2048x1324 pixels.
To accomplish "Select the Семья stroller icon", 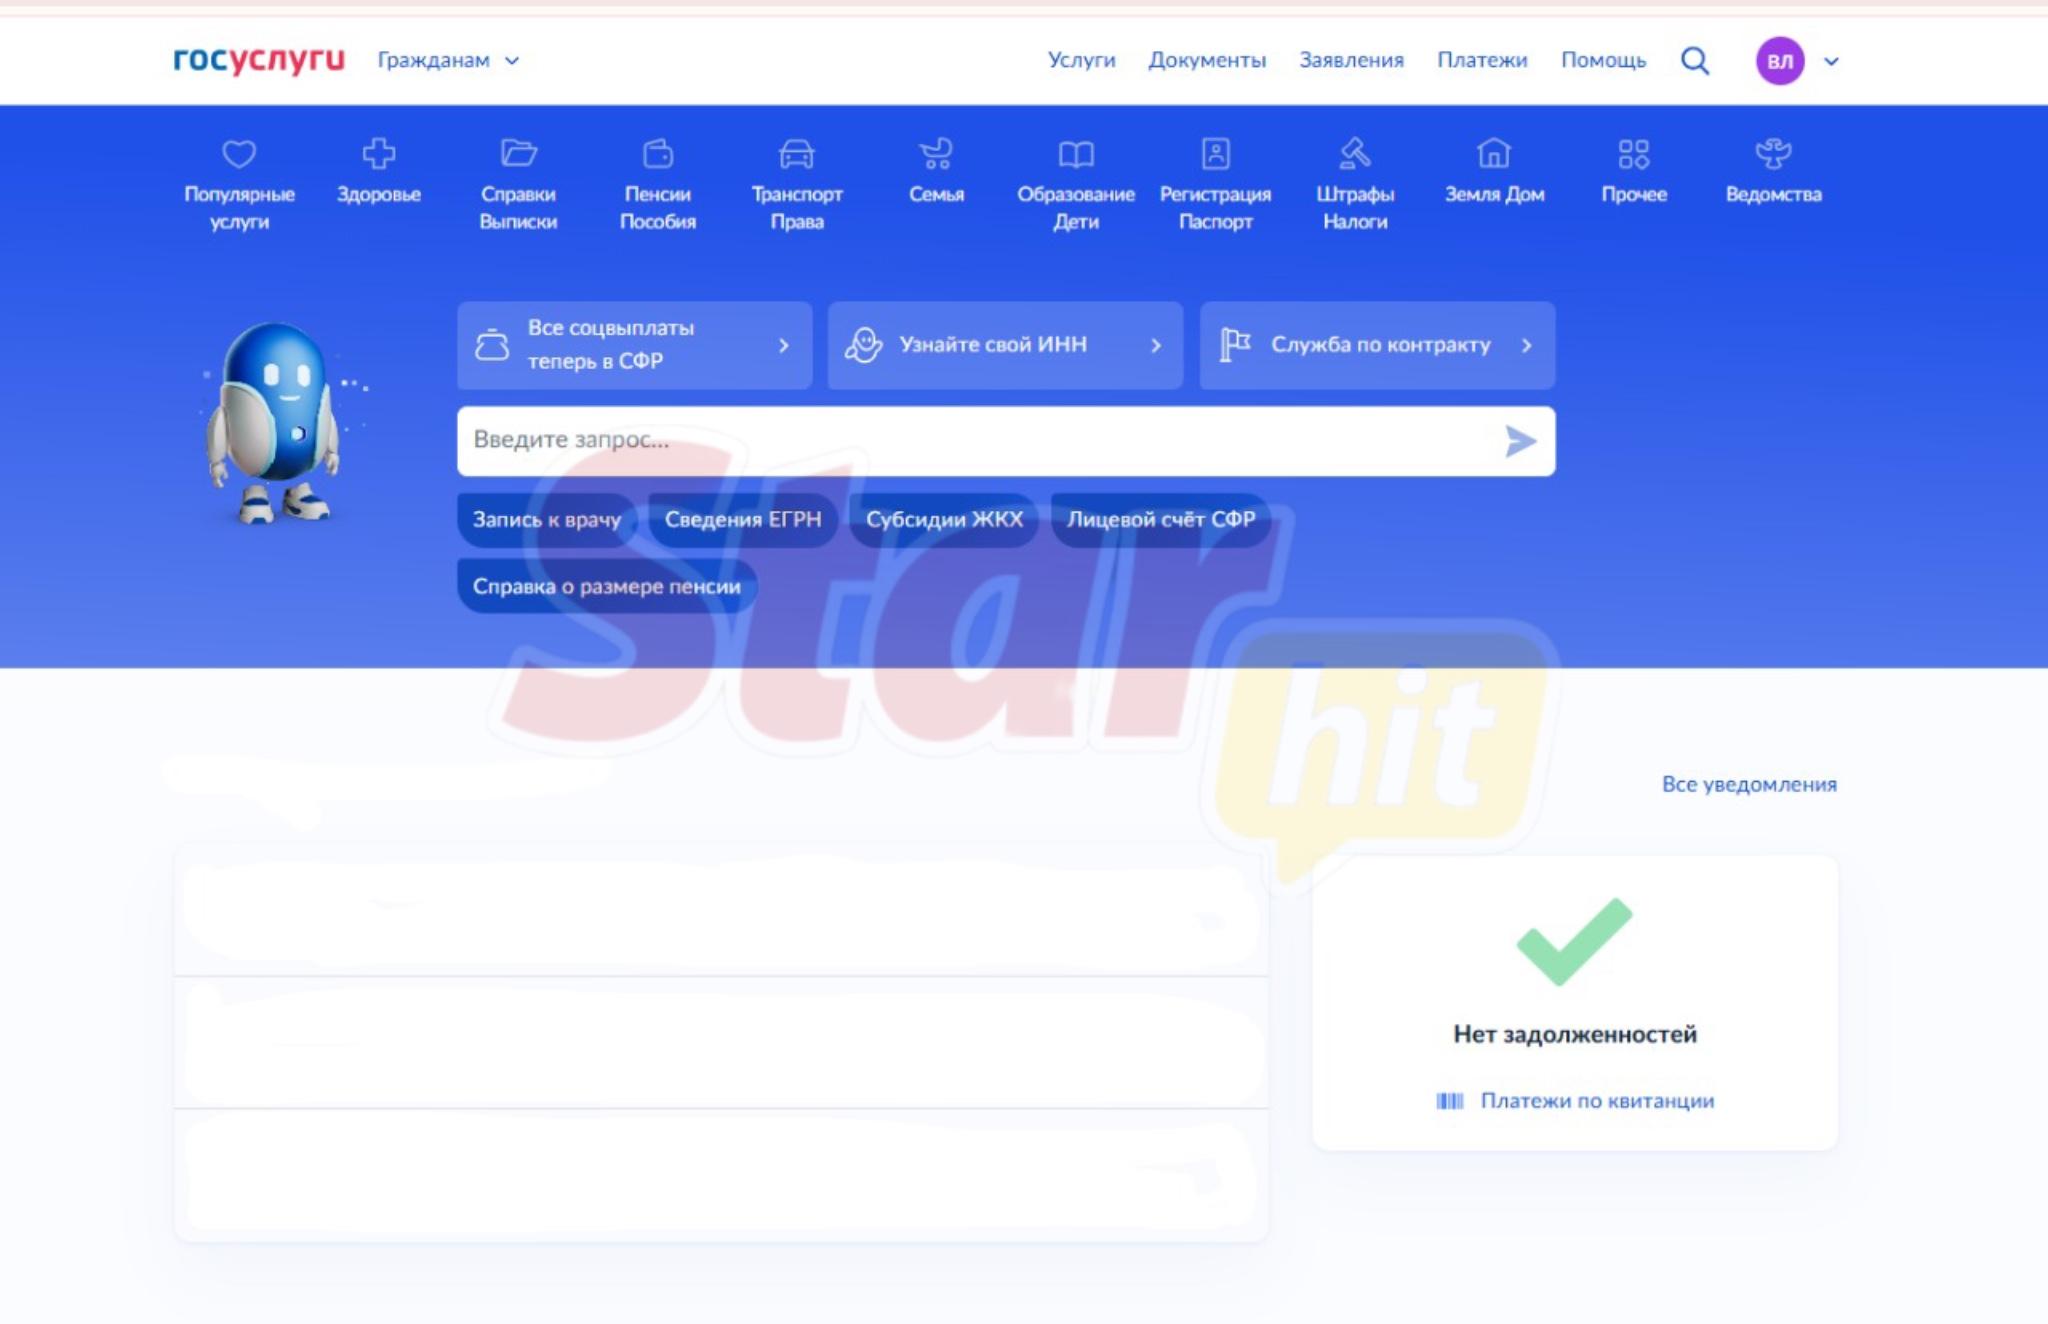I will tap(936, 154).
